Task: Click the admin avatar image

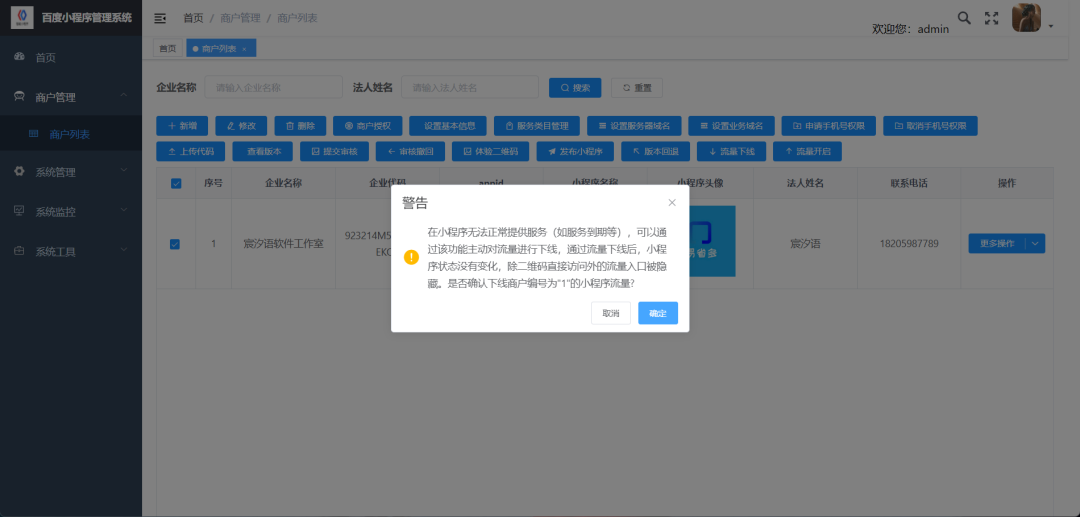Action: 1026,18
